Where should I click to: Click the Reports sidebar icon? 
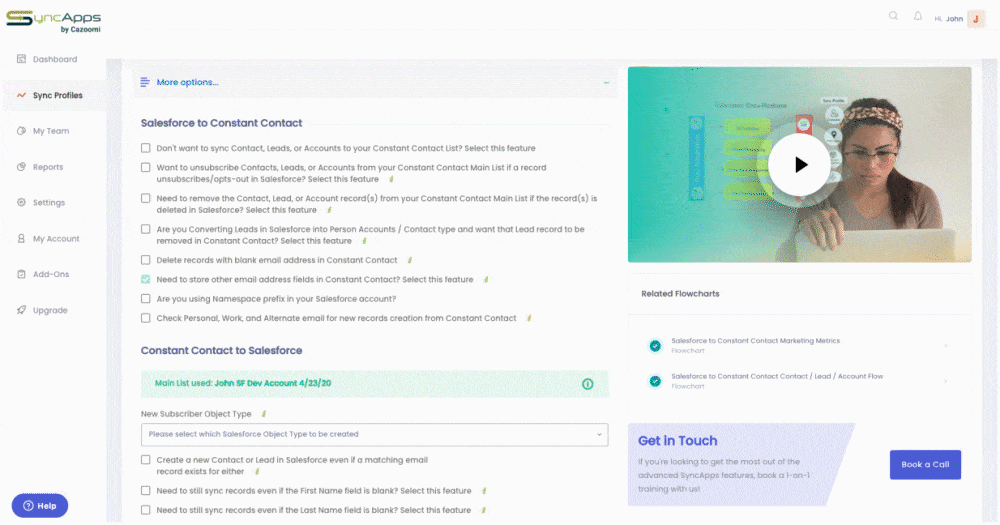pos(21,166)
